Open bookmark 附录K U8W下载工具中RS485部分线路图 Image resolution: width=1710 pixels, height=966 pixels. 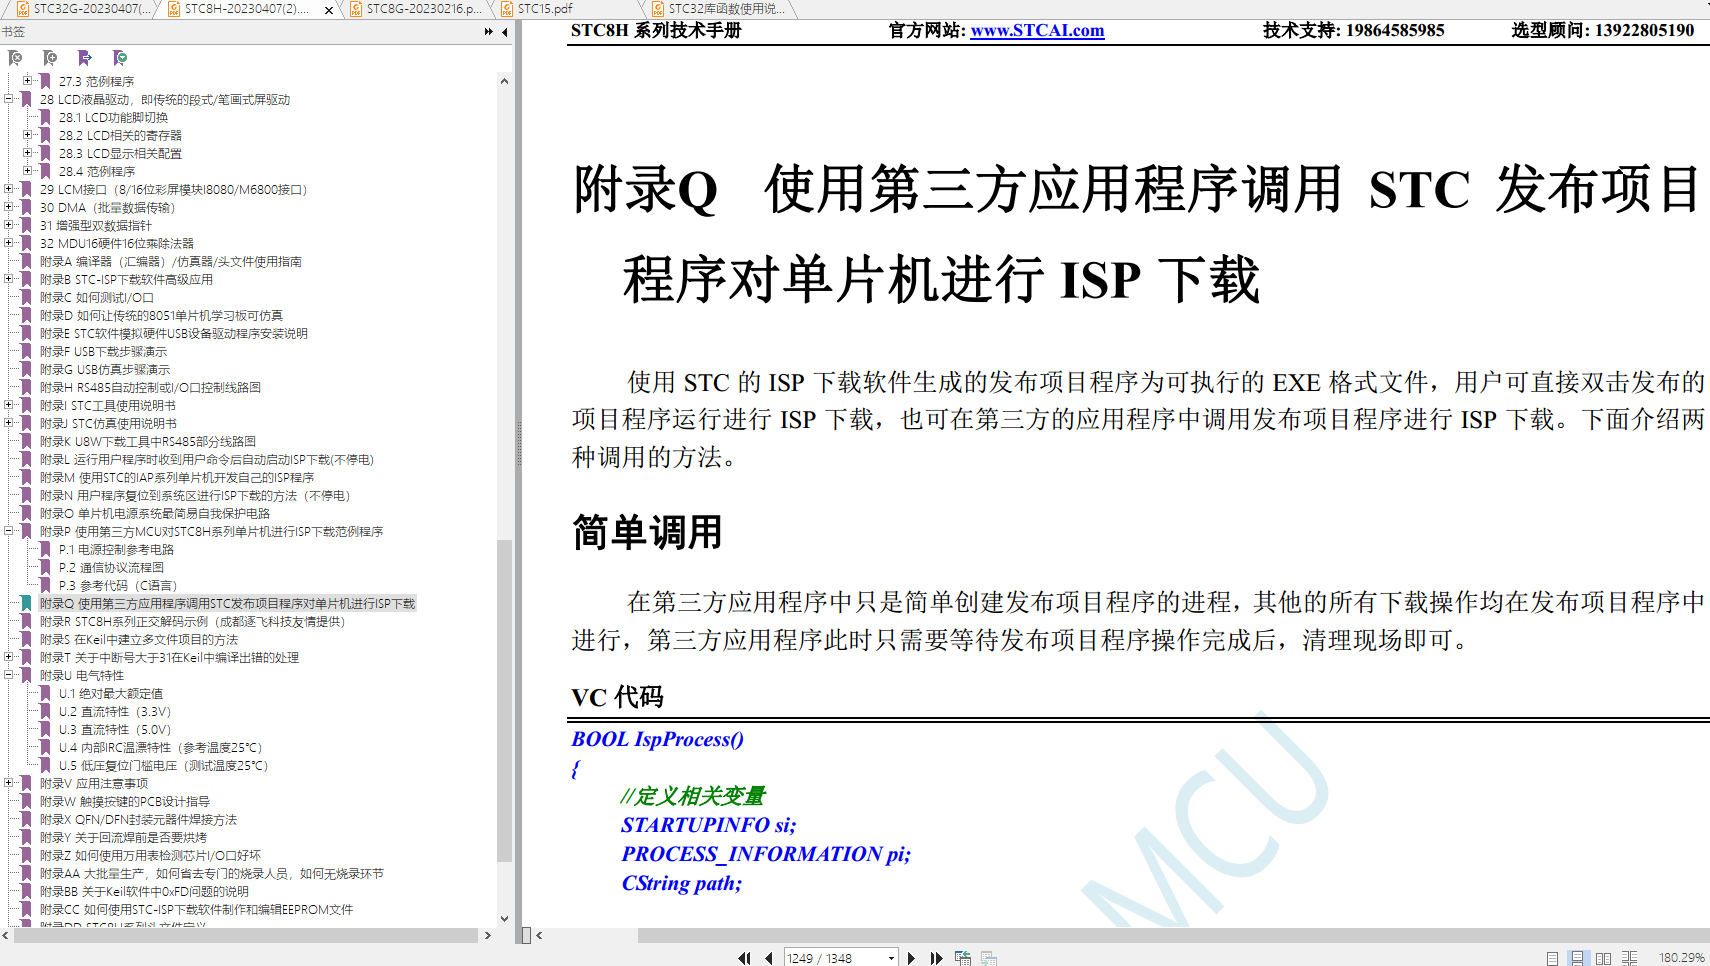148,441
